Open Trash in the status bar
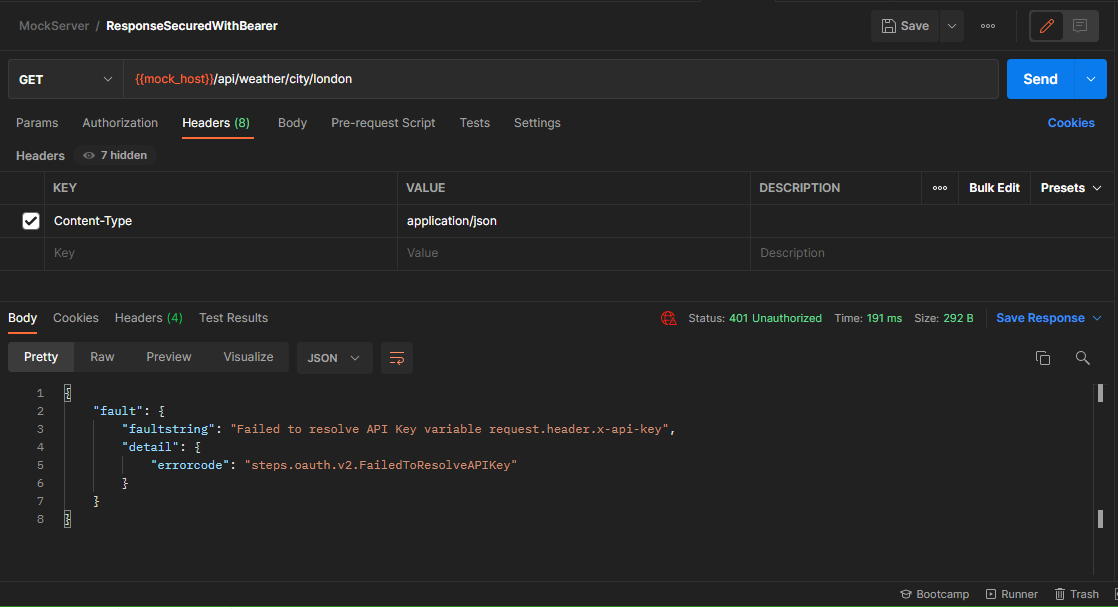 tap(1077, 594)
